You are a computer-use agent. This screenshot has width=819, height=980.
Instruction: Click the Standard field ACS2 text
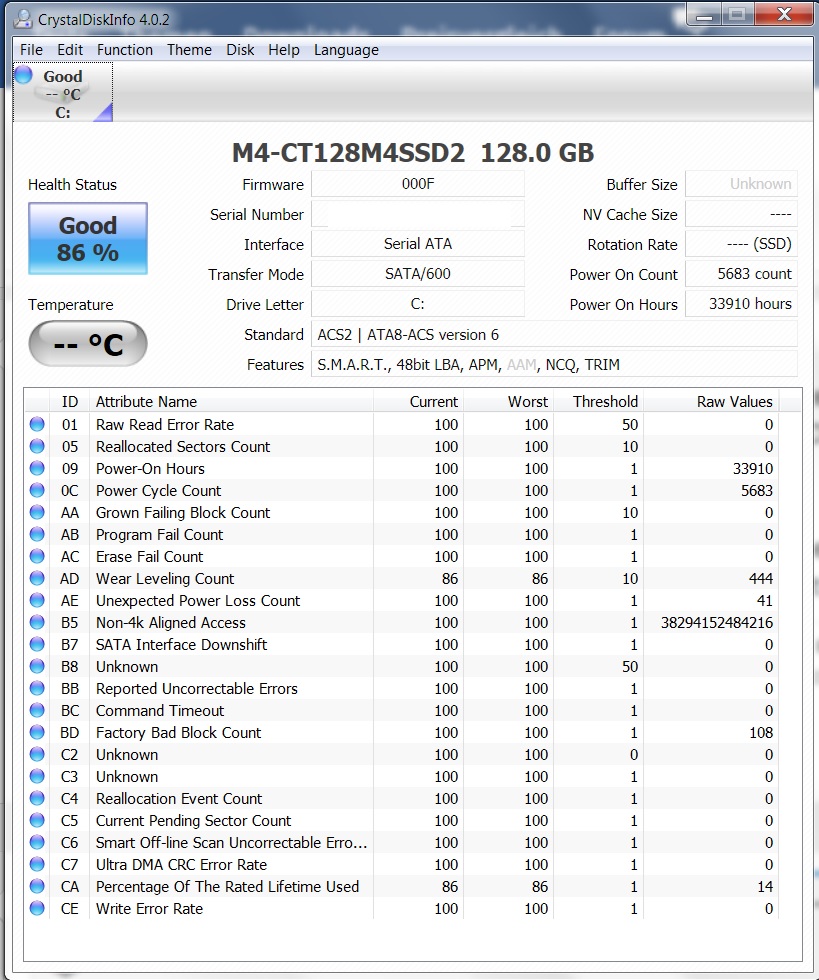coord(554,334)
